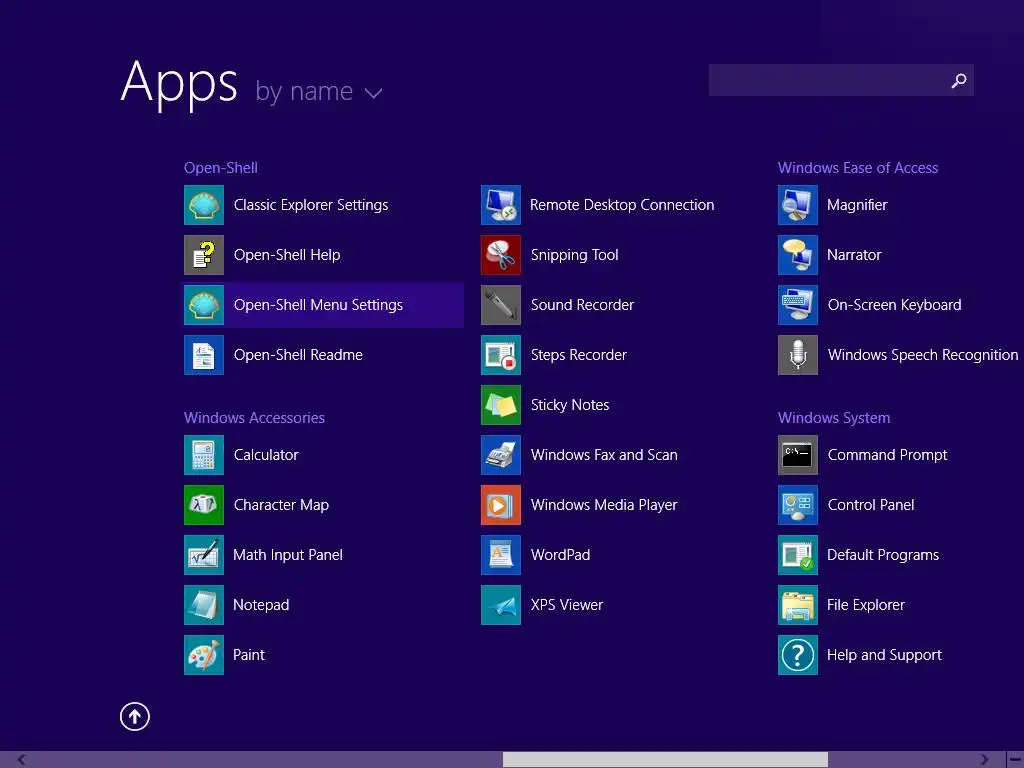
Task: Launch the Calculator icon
Action: click(204, 455)
